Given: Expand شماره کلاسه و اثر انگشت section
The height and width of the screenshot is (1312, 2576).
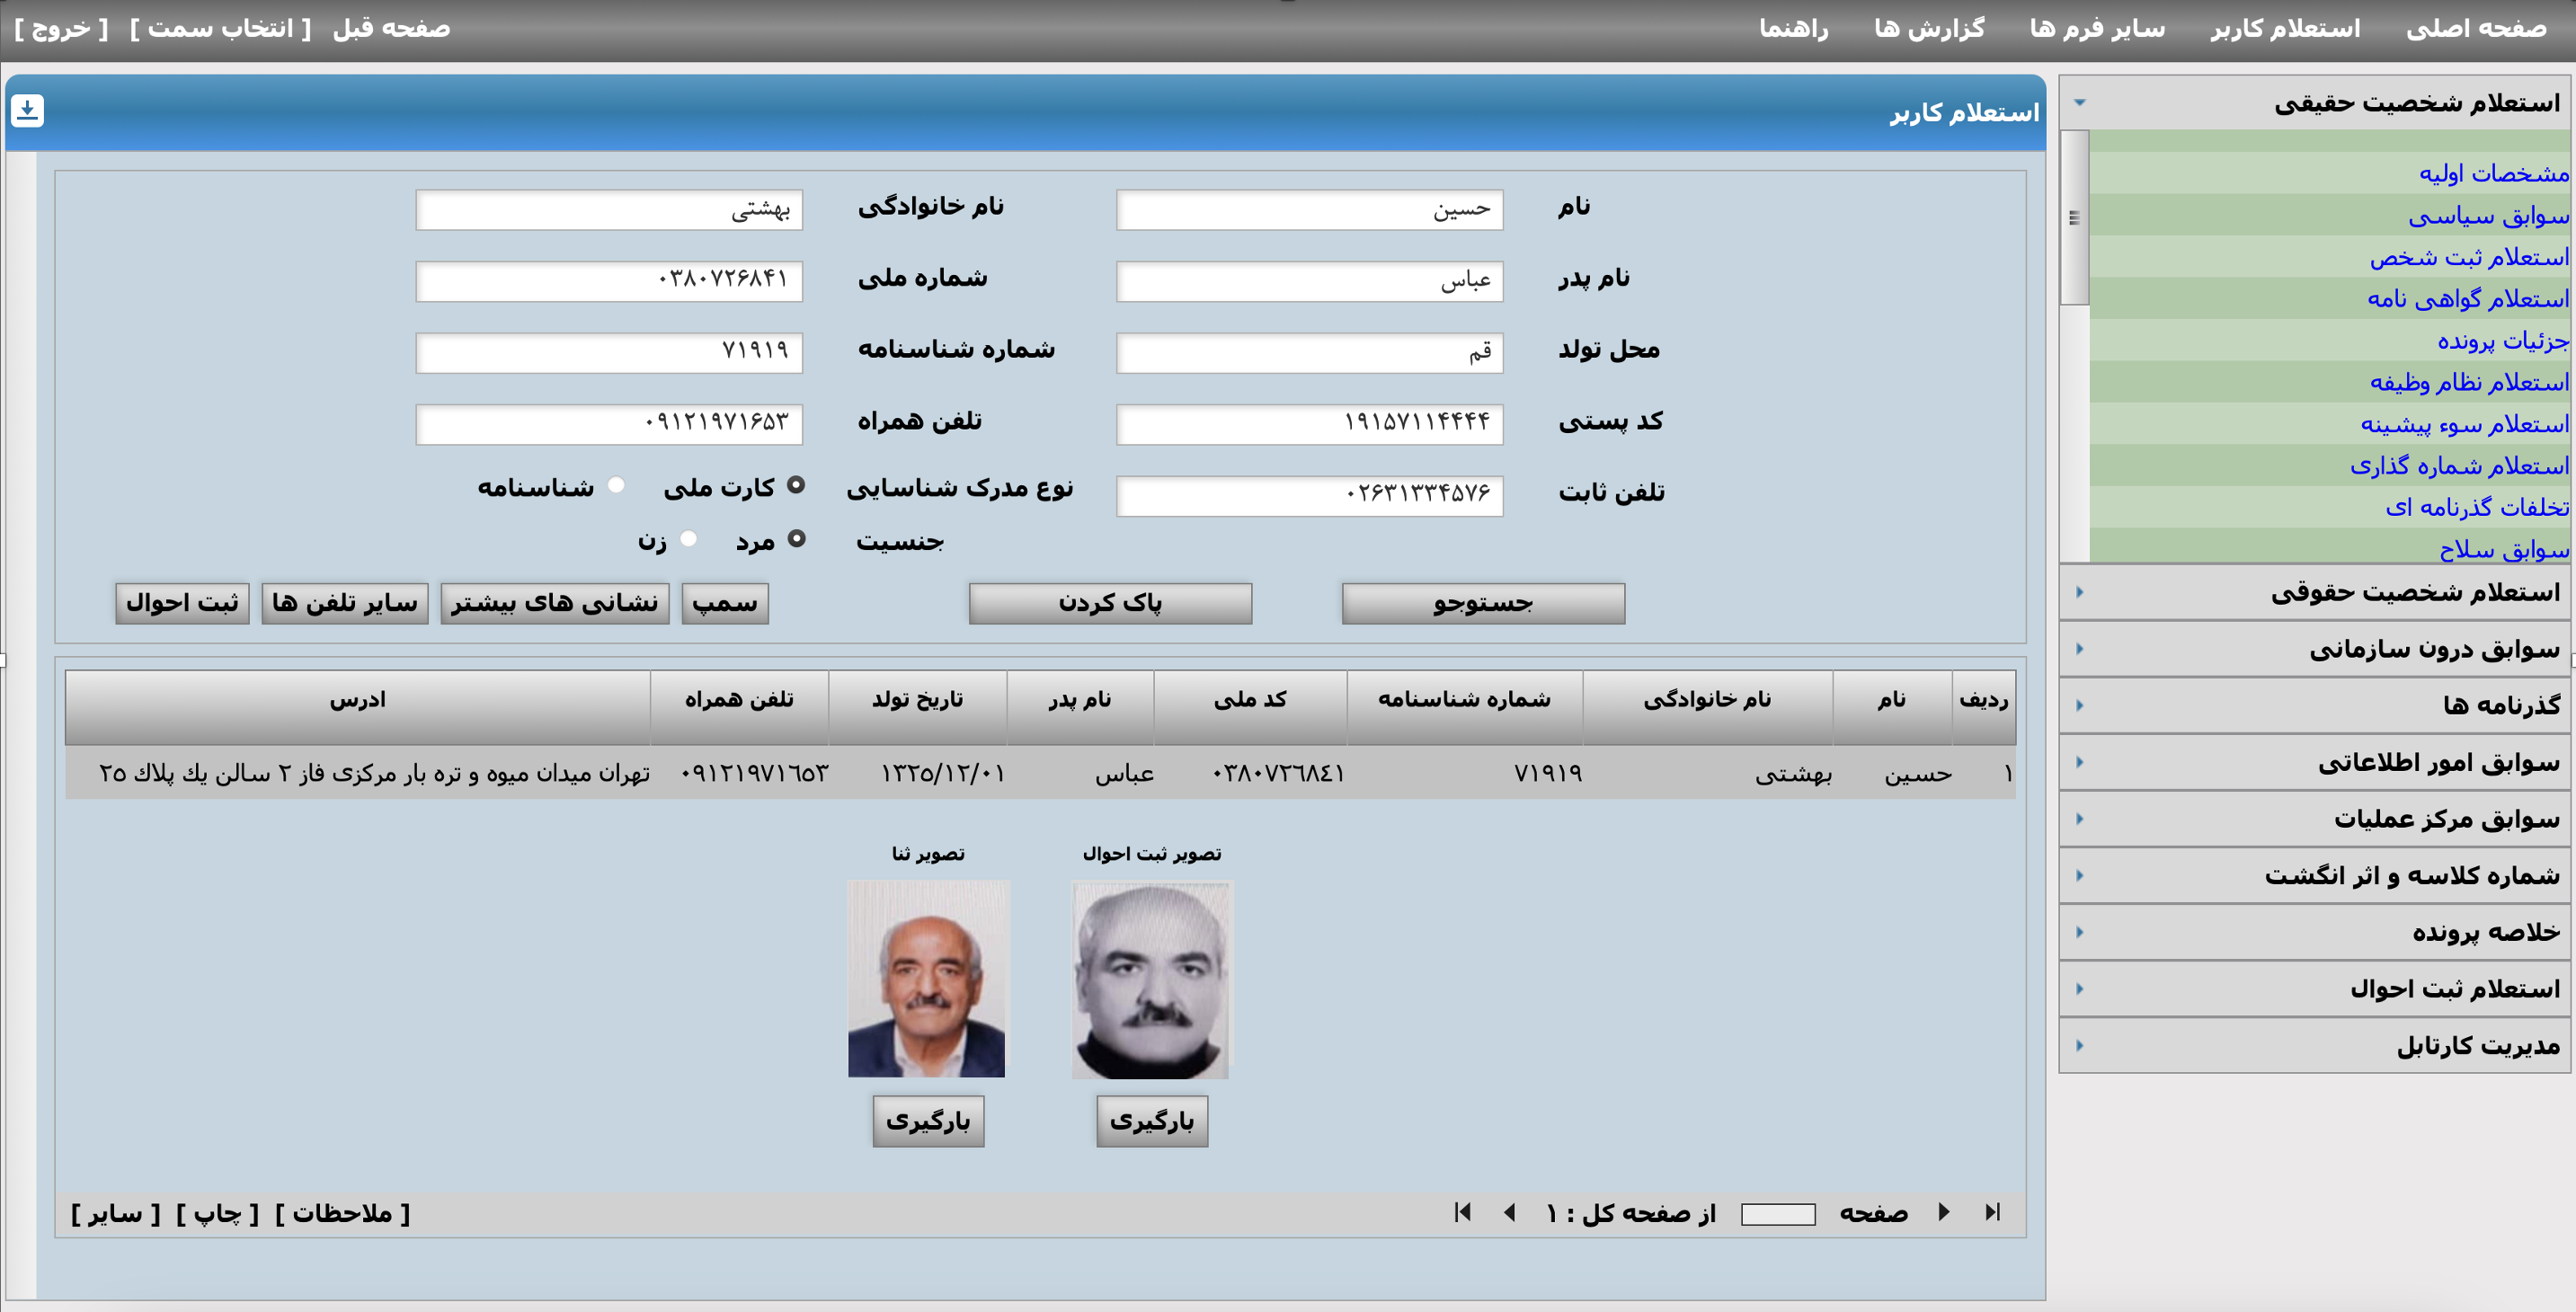Looking at the screenshot, I should click(2315, 875).
